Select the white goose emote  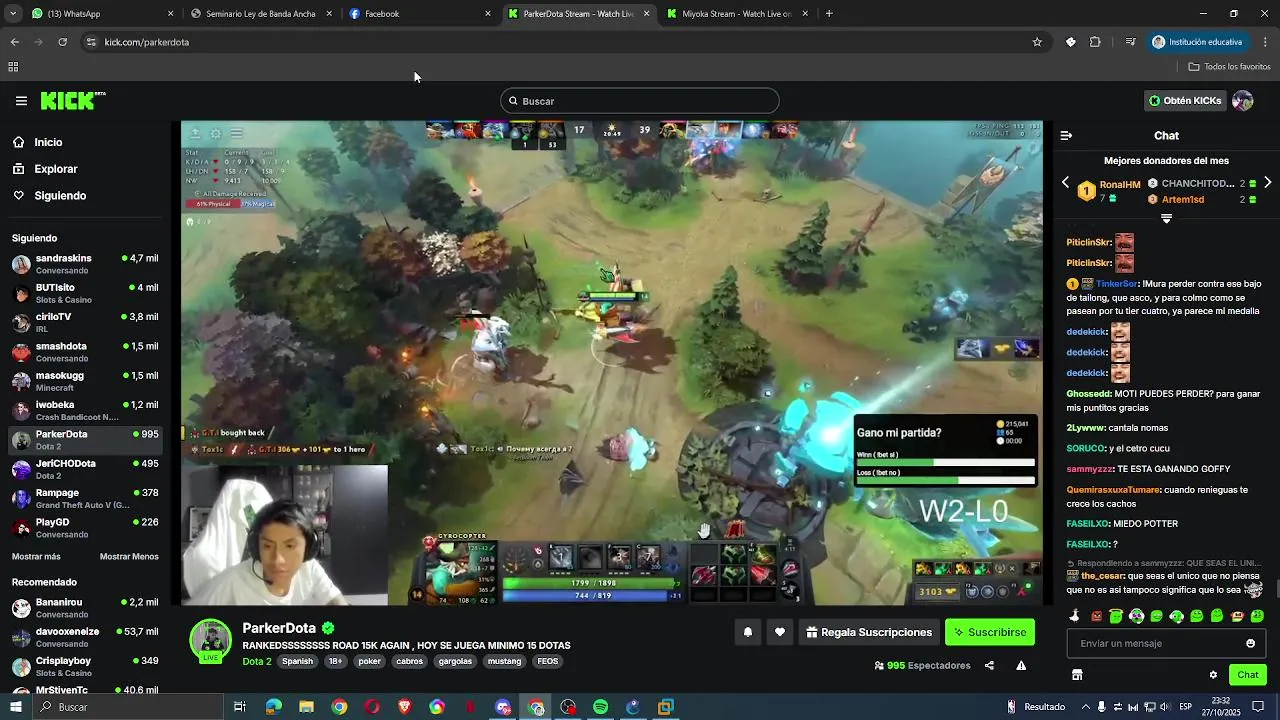coord(1075,616)
